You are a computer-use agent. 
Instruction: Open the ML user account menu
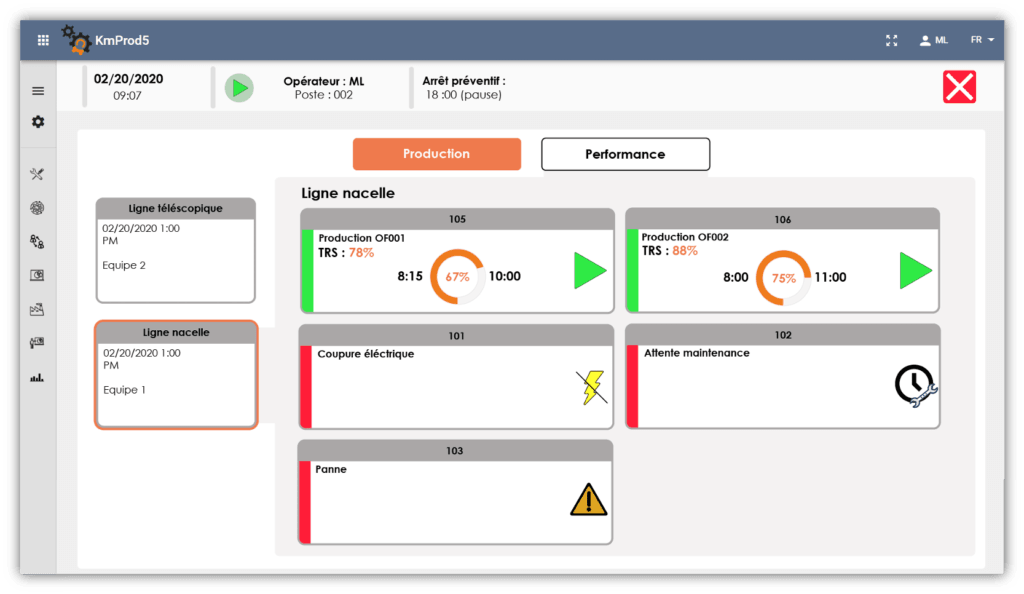pos(933,40)
